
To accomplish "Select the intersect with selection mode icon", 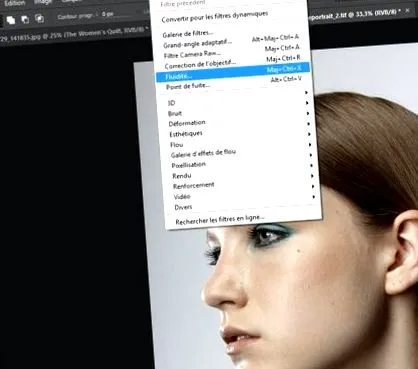I will [x=39, y=18].
